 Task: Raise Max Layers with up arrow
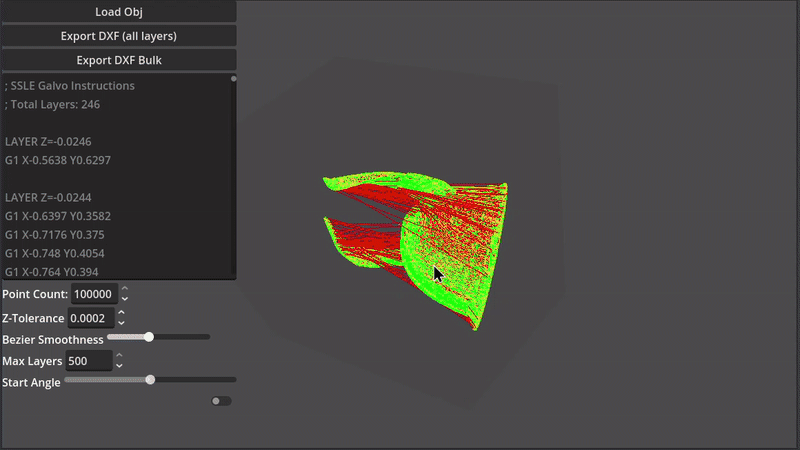point(119,355)
